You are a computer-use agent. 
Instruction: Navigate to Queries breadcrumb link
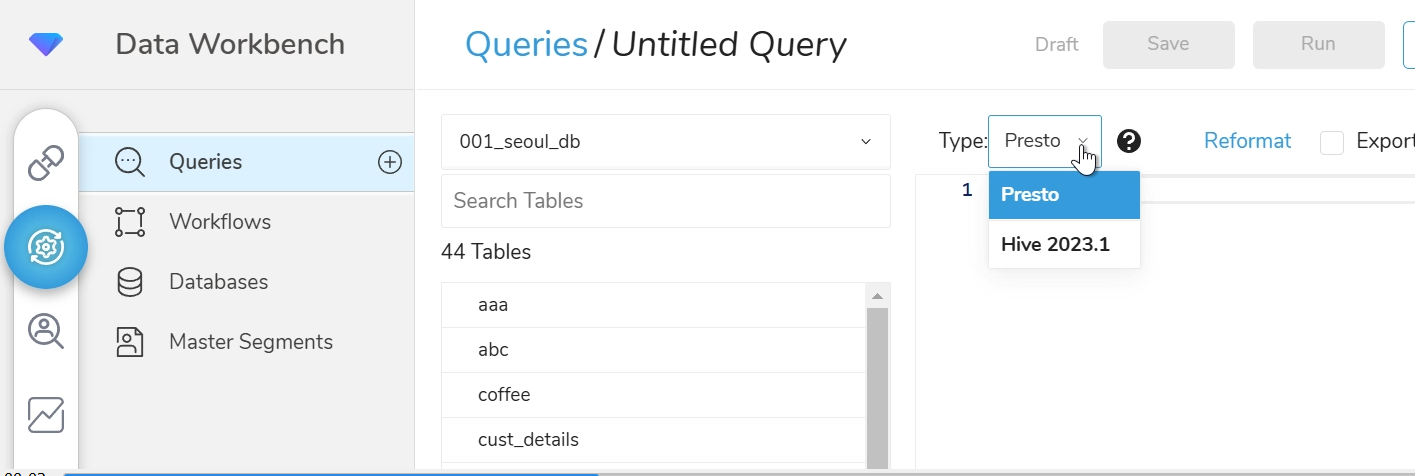point(526,44)
